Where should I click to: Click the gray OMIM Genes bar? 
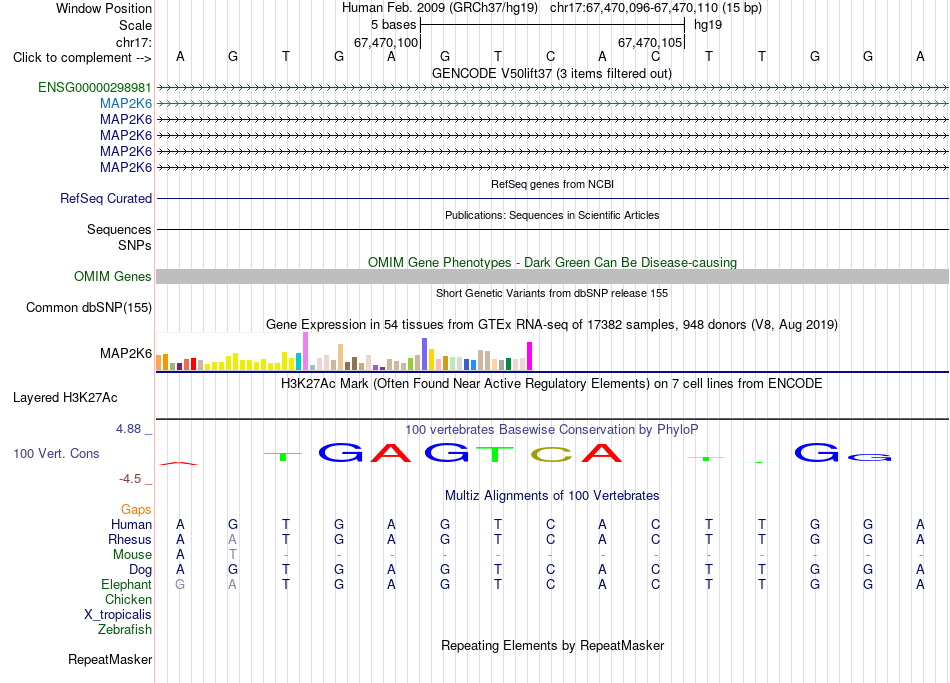552,276
